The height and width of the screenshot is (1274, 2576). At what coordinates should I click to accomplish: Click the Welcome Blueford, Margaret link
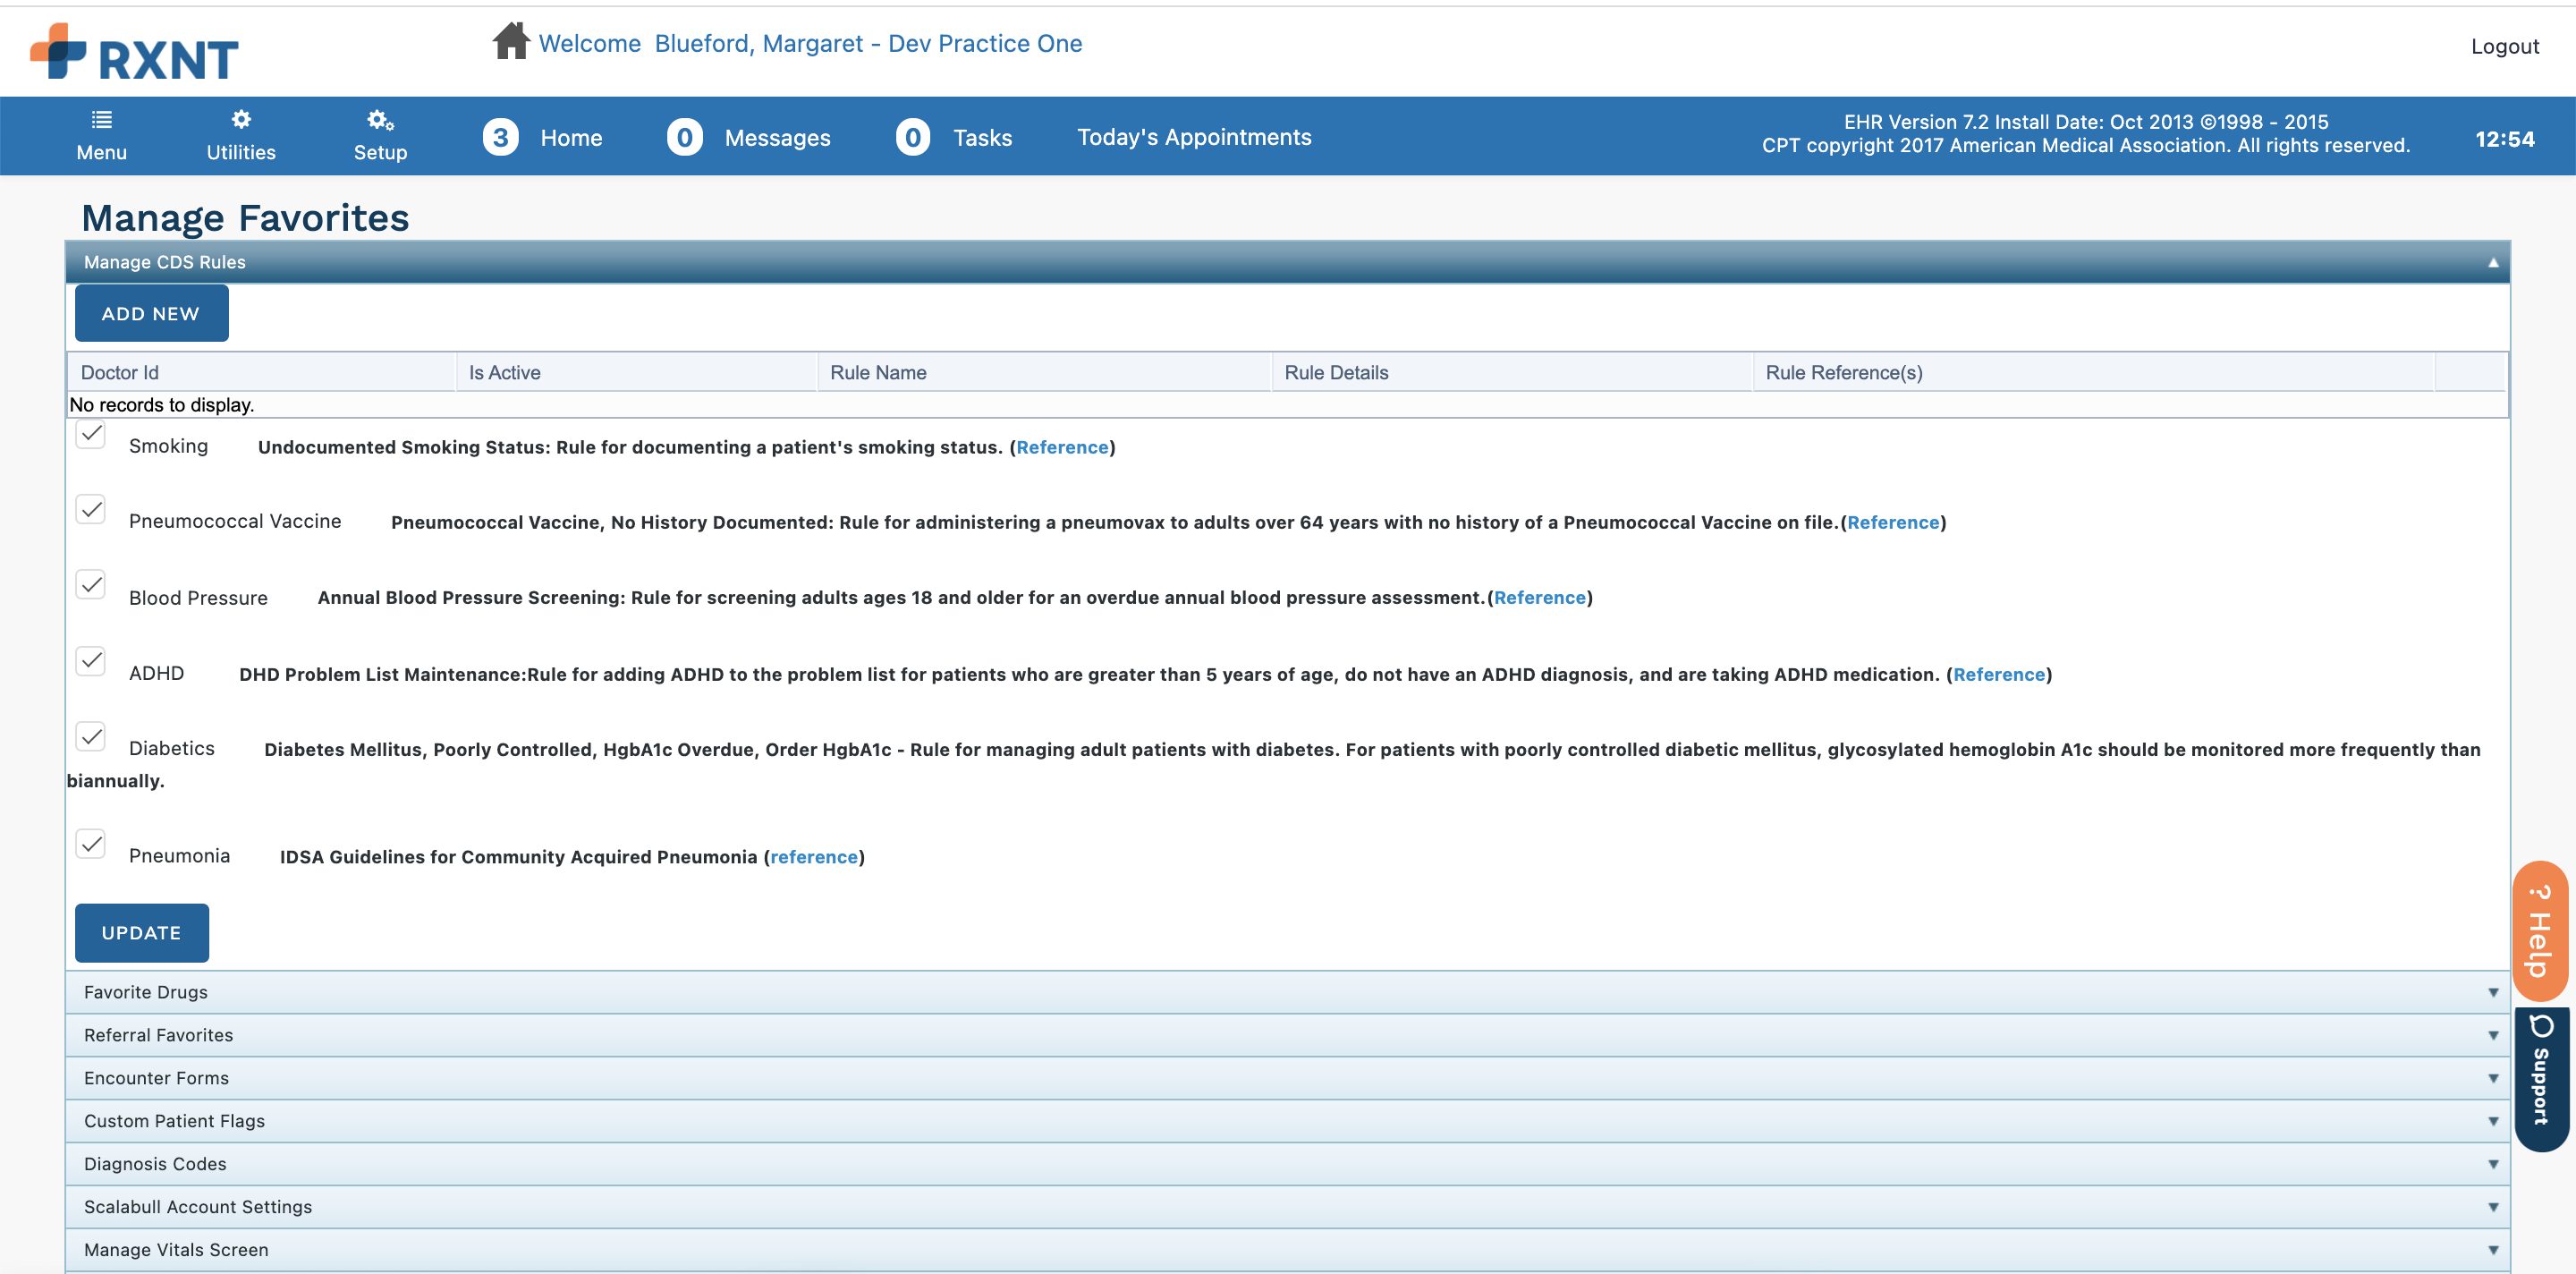tap(810, 43)
